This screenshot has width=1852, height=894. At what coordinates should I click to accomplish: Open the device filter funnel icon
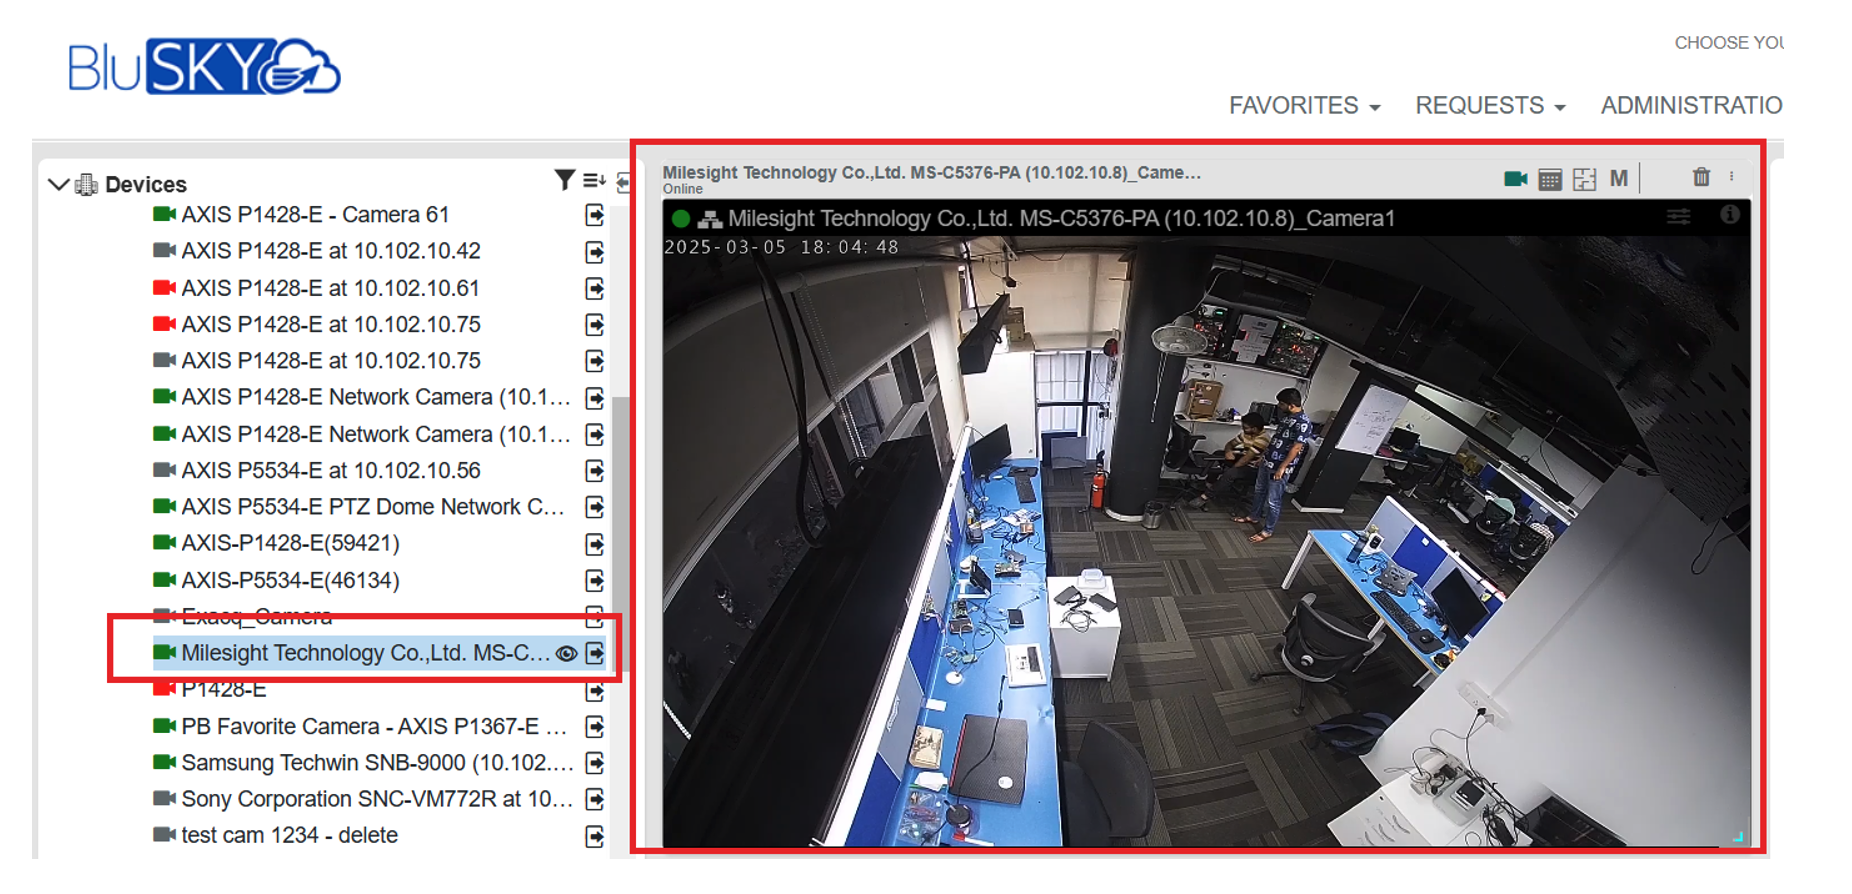(564, 180)
